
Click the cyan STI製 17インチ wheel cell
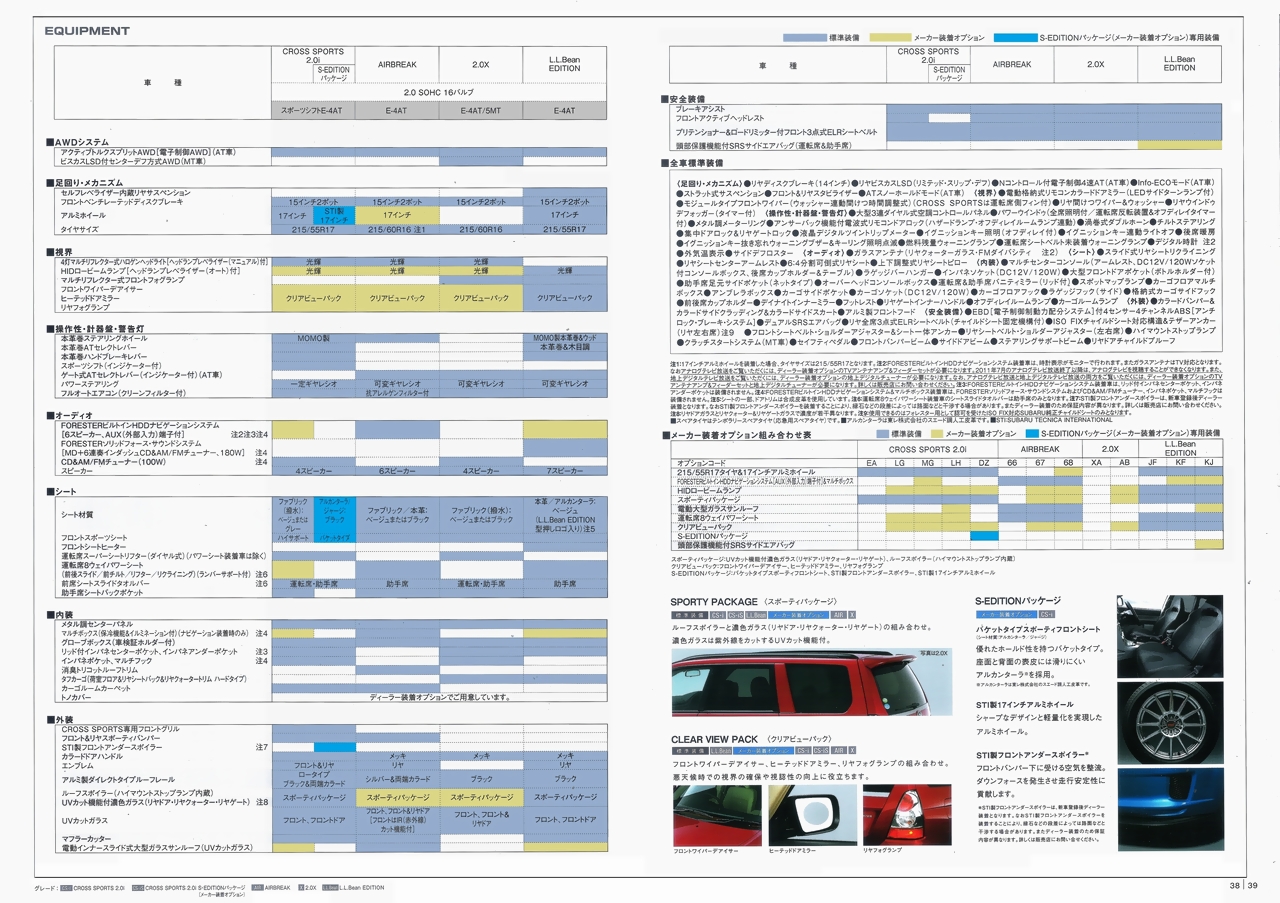333,215
